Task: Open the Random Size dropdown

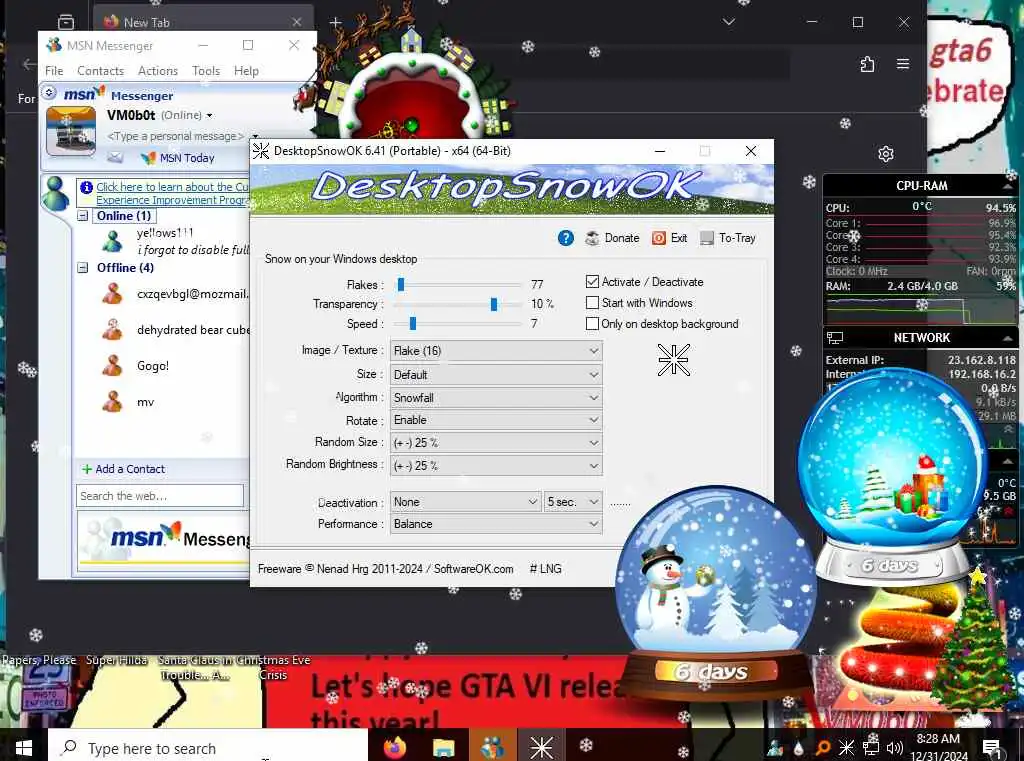Action: (x=496, y=442)
